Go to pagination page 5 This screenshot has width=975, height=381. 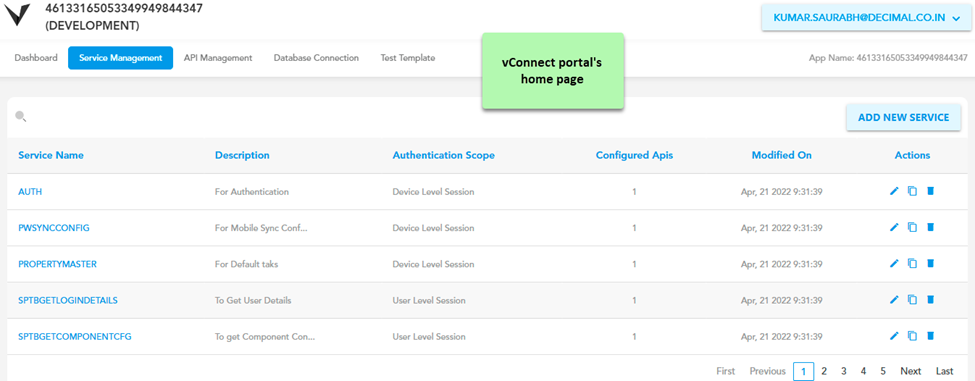point(883,371)
